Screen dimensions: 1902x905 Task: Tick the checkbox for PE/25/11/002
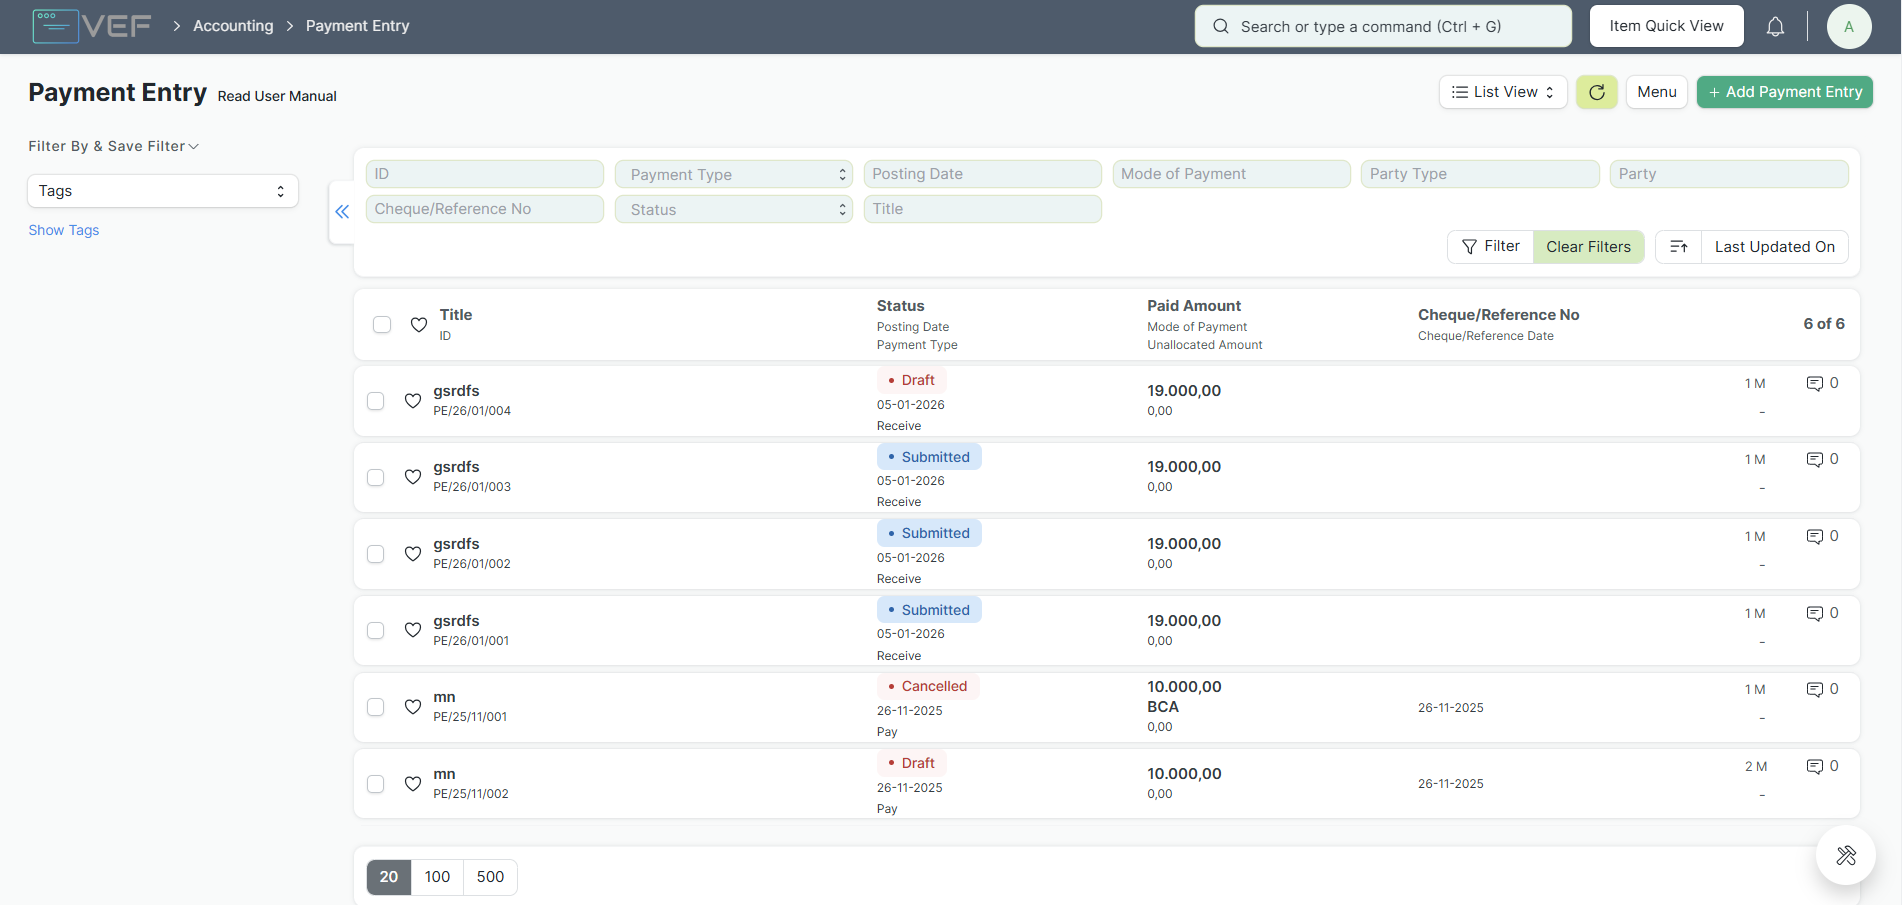point(376,784)
